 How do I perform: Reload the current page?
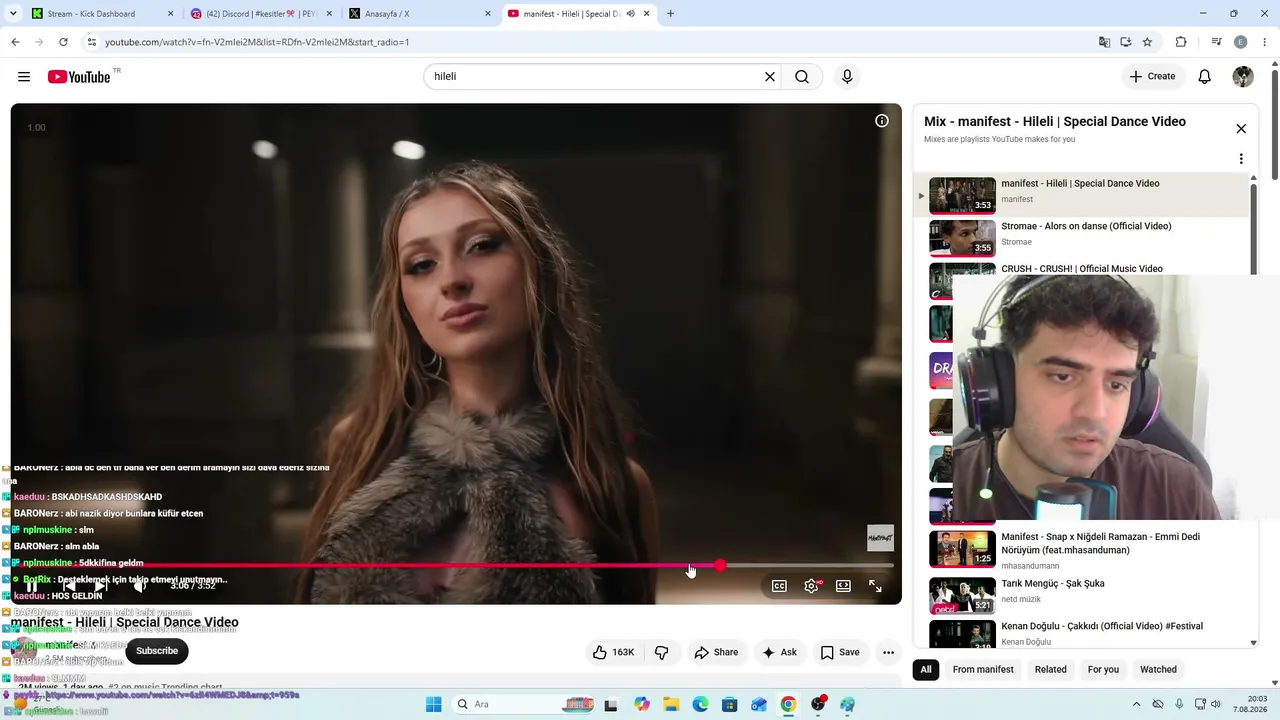63,42
